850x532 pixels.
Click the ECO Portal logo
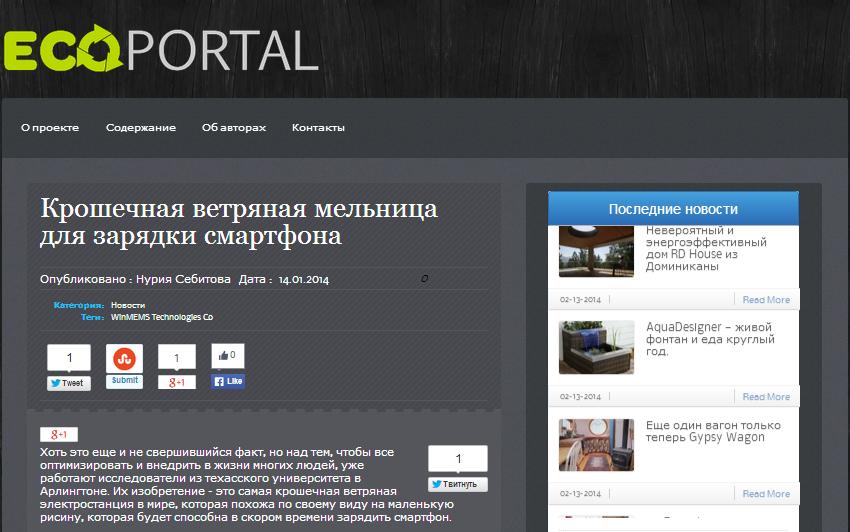(160, 48)
